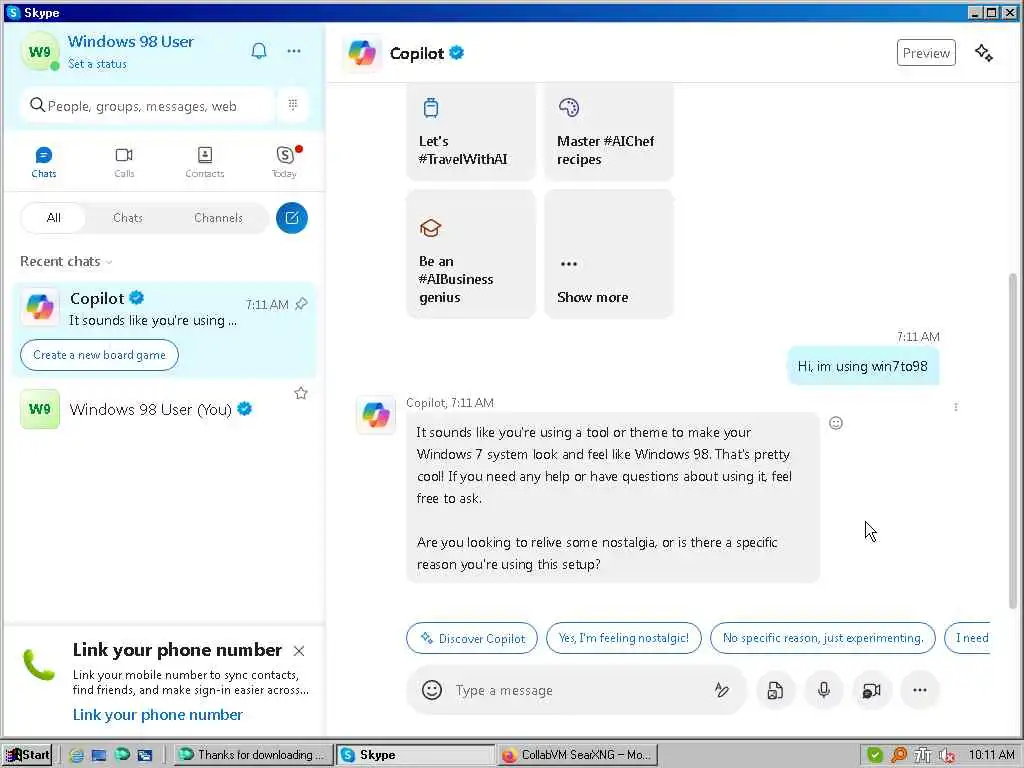Click the Link your phone number link
Viewport: 1024px width, 768px height.
pos(157,714)
